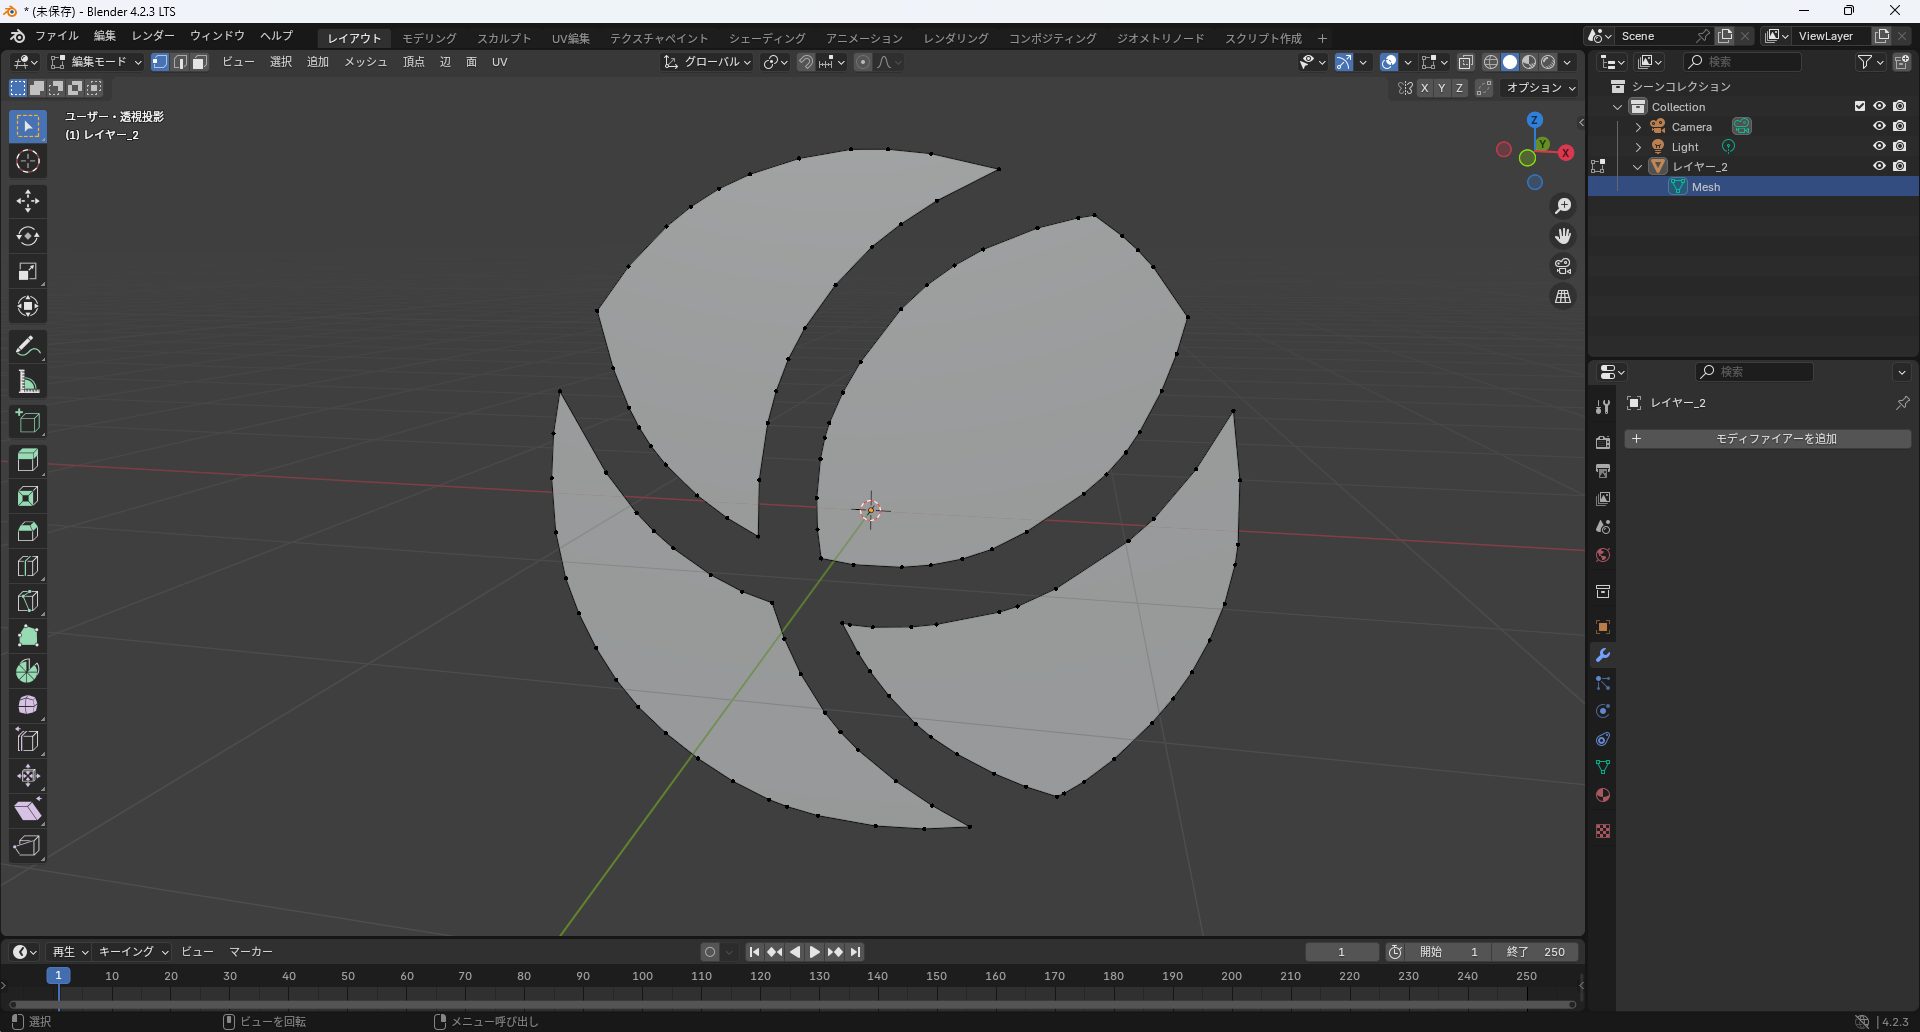Image resolution: width=1920 pixels, height=1032 pixels.
Task: Toggle camera view icon in viewport
Action: point(1562,266)
